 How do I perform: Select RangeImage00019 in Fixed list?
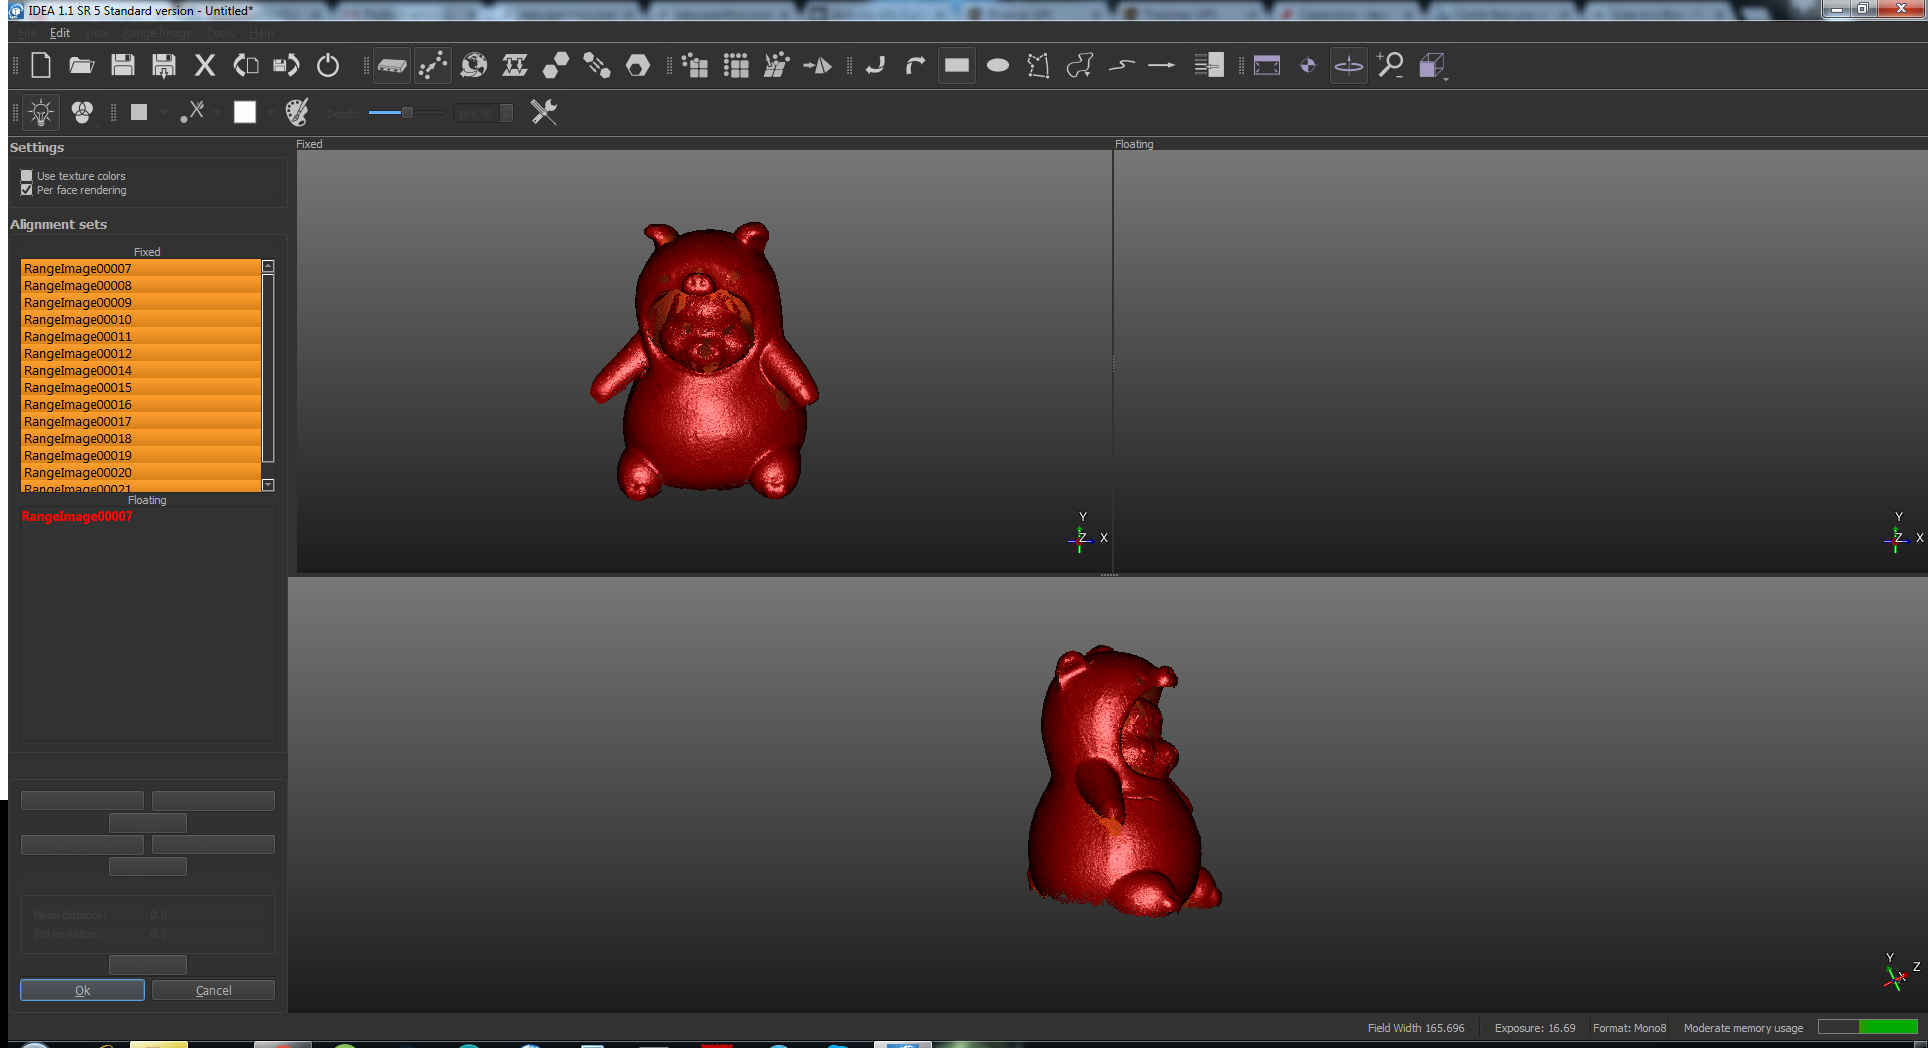(x=141, y=455)
